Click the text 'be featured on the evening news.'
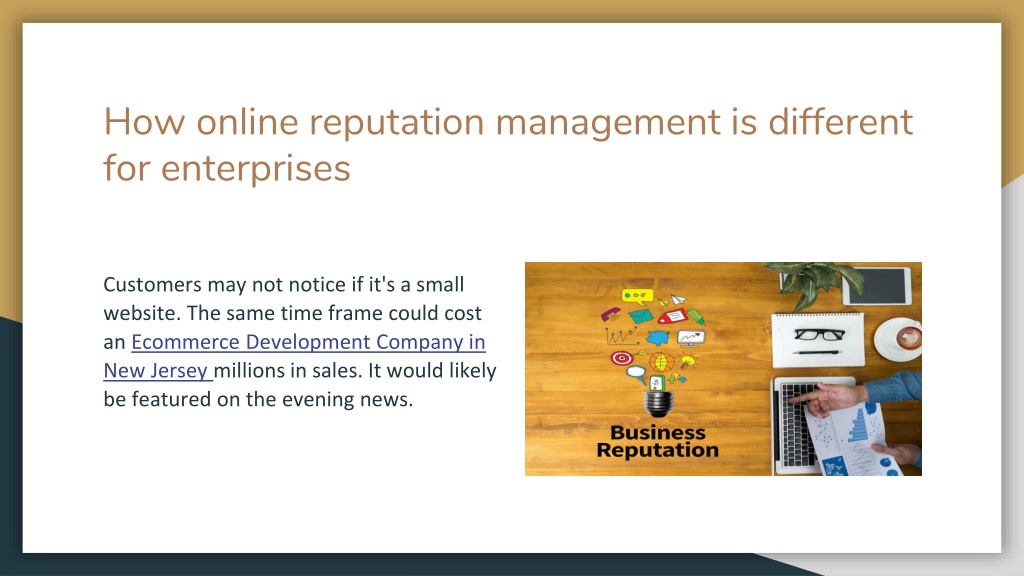Image resolution: width=1024 pixels, height=576 pixels. tap(258, 399)
